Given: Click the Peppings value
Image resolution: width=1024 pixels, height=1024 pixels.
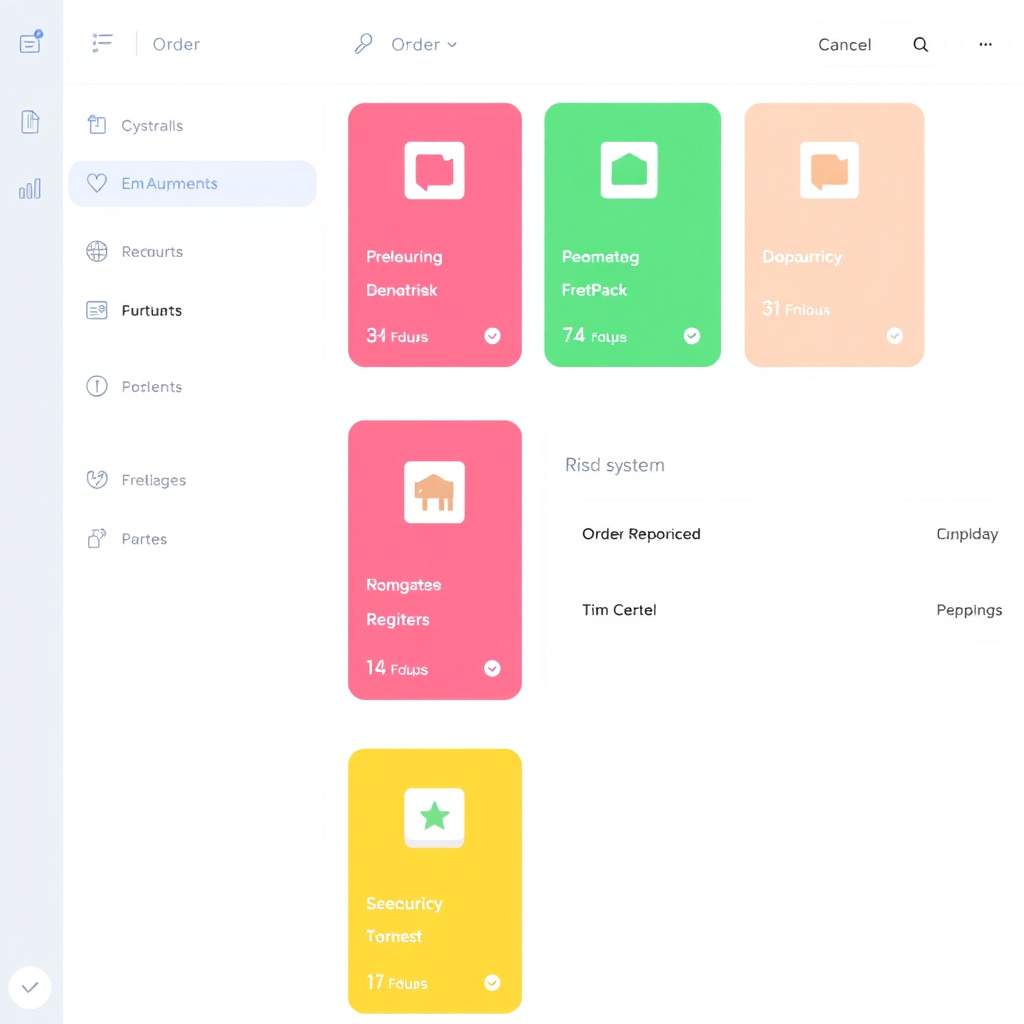Looking at the screenshot, I should coord(969,610).
